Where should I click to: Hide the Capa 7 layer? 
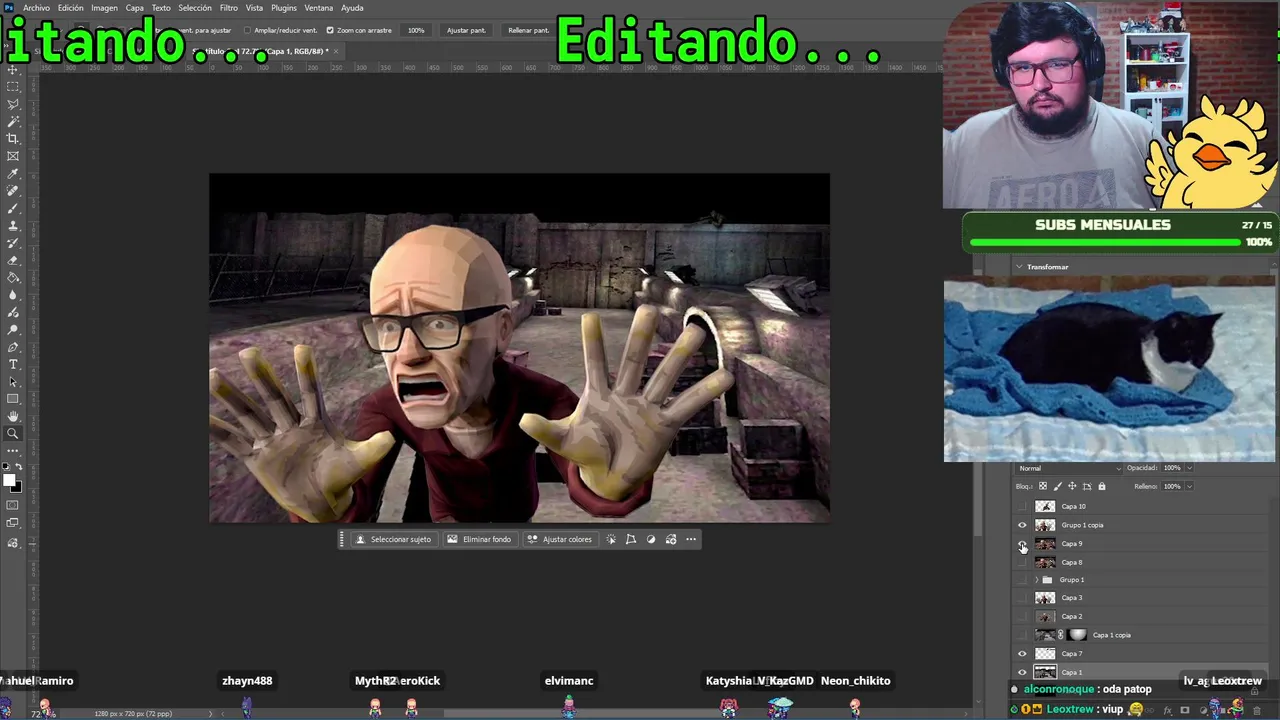(x=1022, y=654)
